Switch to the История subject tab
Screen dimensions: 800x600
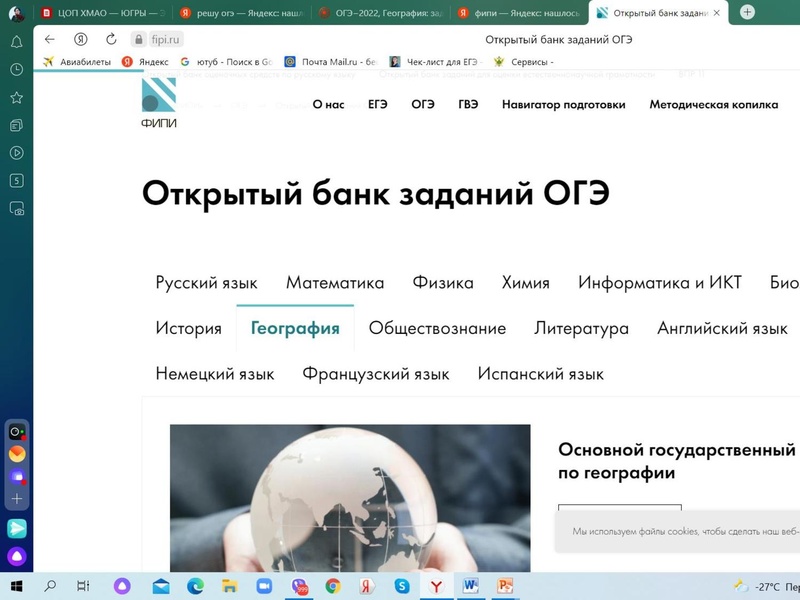[188, 328]
